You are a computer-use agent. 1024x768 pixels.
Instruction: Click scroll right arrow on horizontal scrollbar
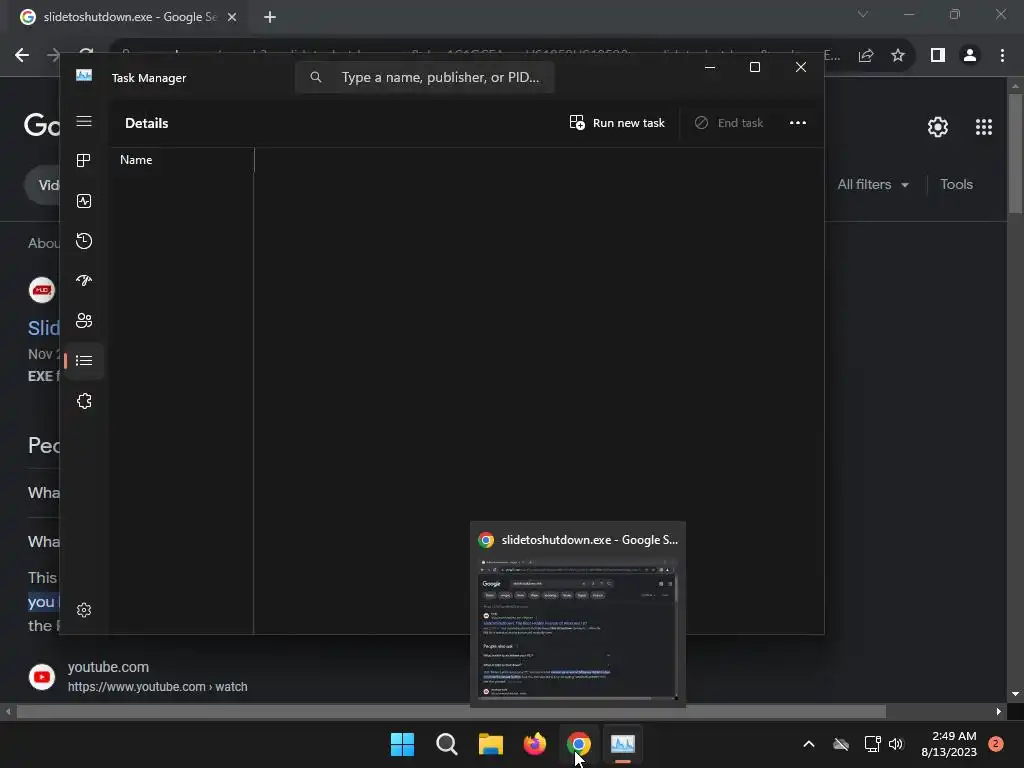999,711
